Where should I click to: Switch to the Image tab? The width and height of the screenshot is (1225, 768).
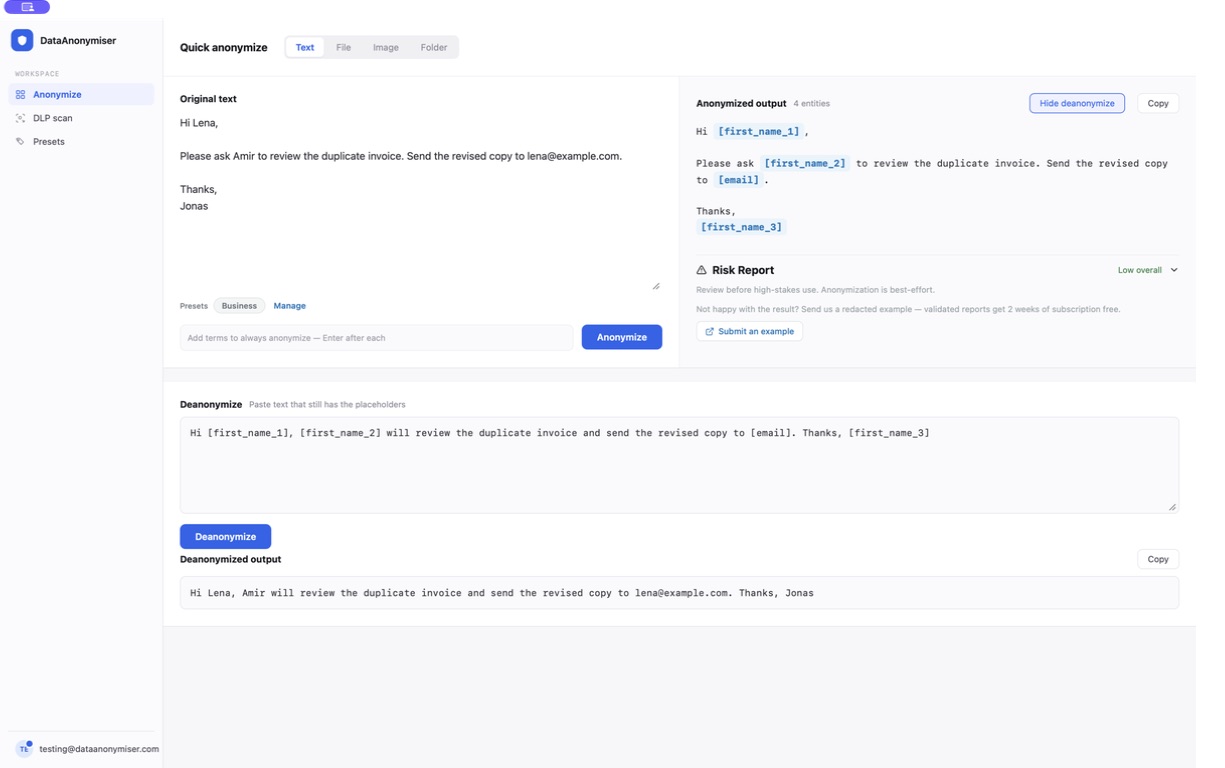[x=386, y=47]
